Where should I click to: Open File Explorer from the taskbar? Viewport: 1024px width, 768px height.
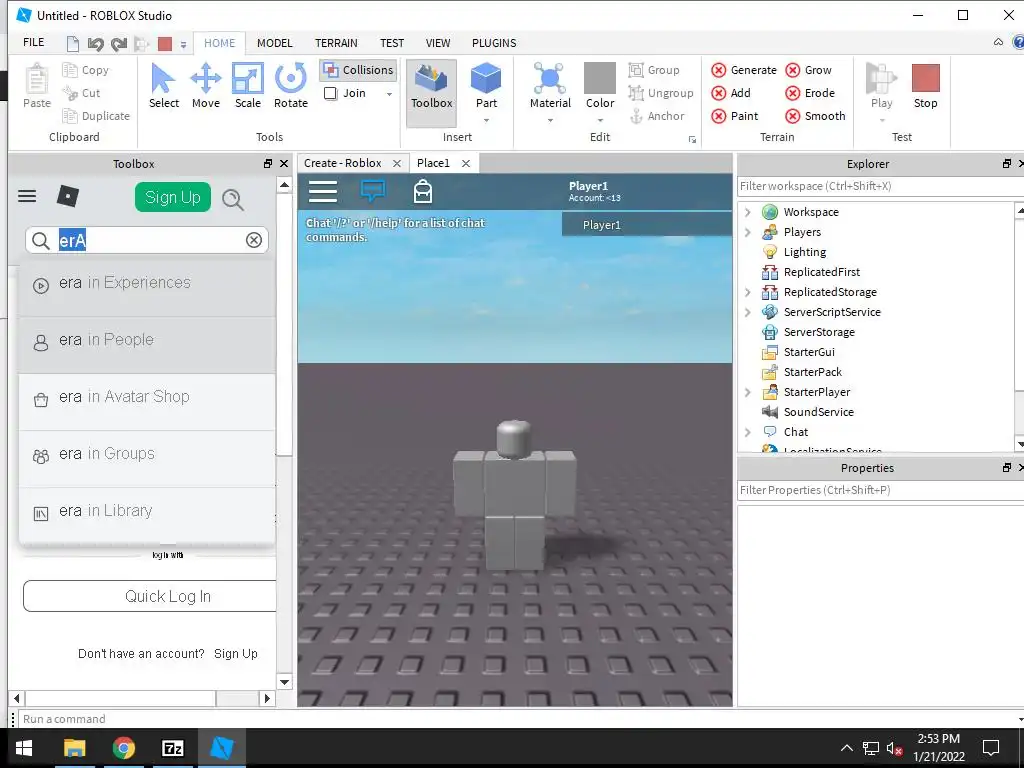[74, 748]
